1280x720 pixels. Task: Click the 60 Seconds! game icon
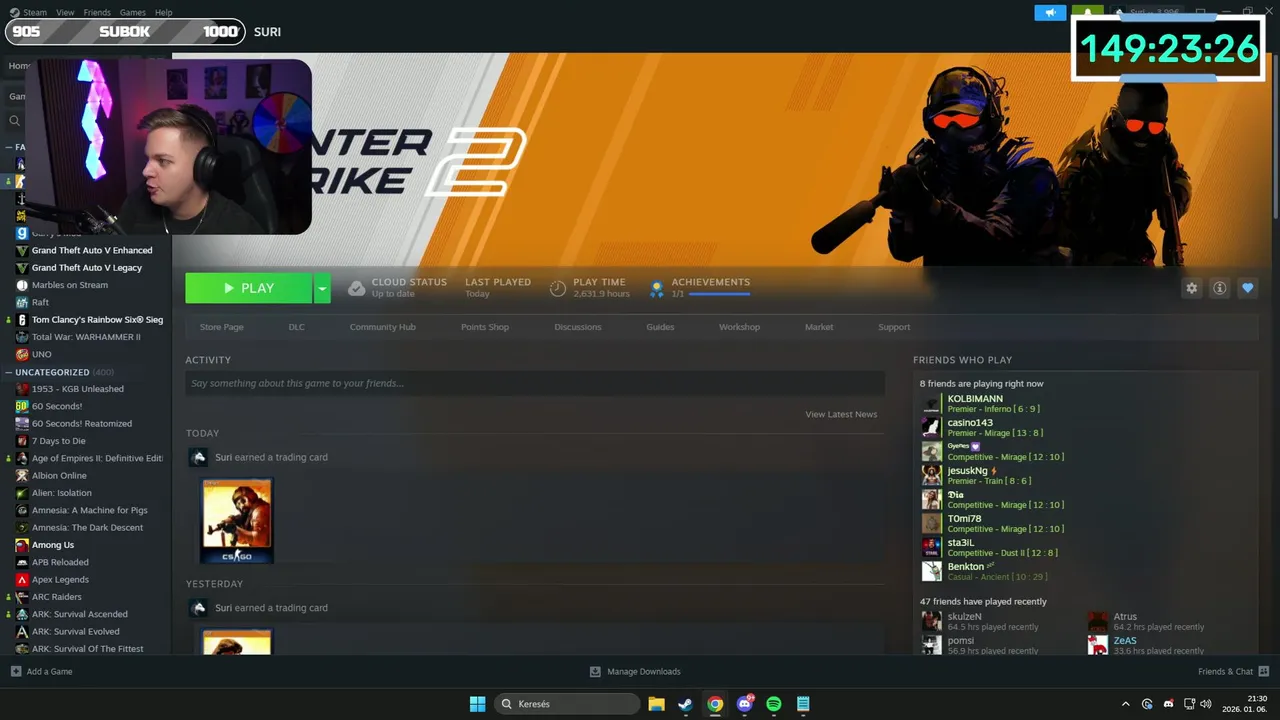pos(22,406)
